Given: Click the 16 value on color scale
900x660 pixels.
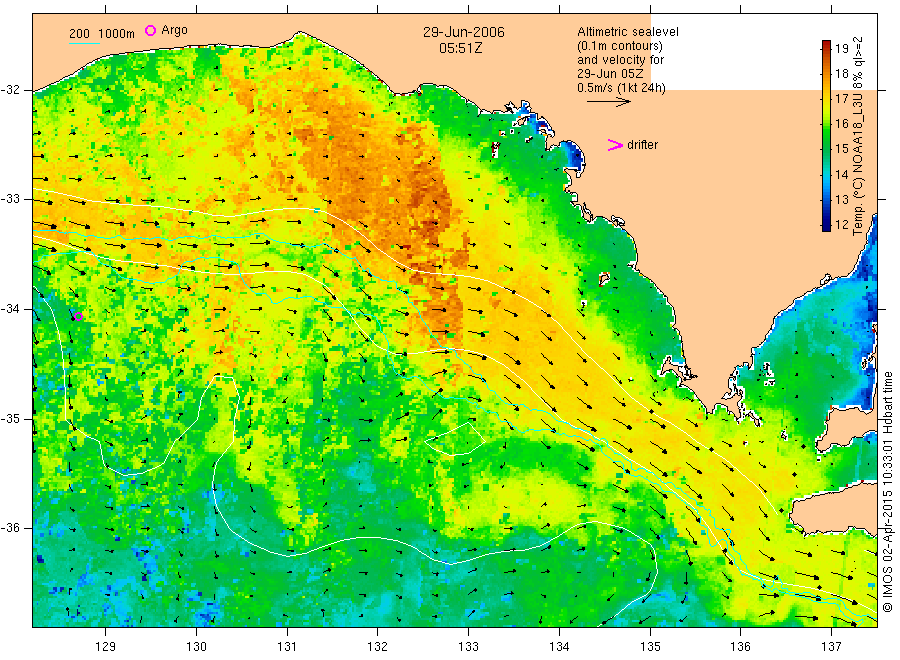Looking at the screenshot, I should click(841, 123).
